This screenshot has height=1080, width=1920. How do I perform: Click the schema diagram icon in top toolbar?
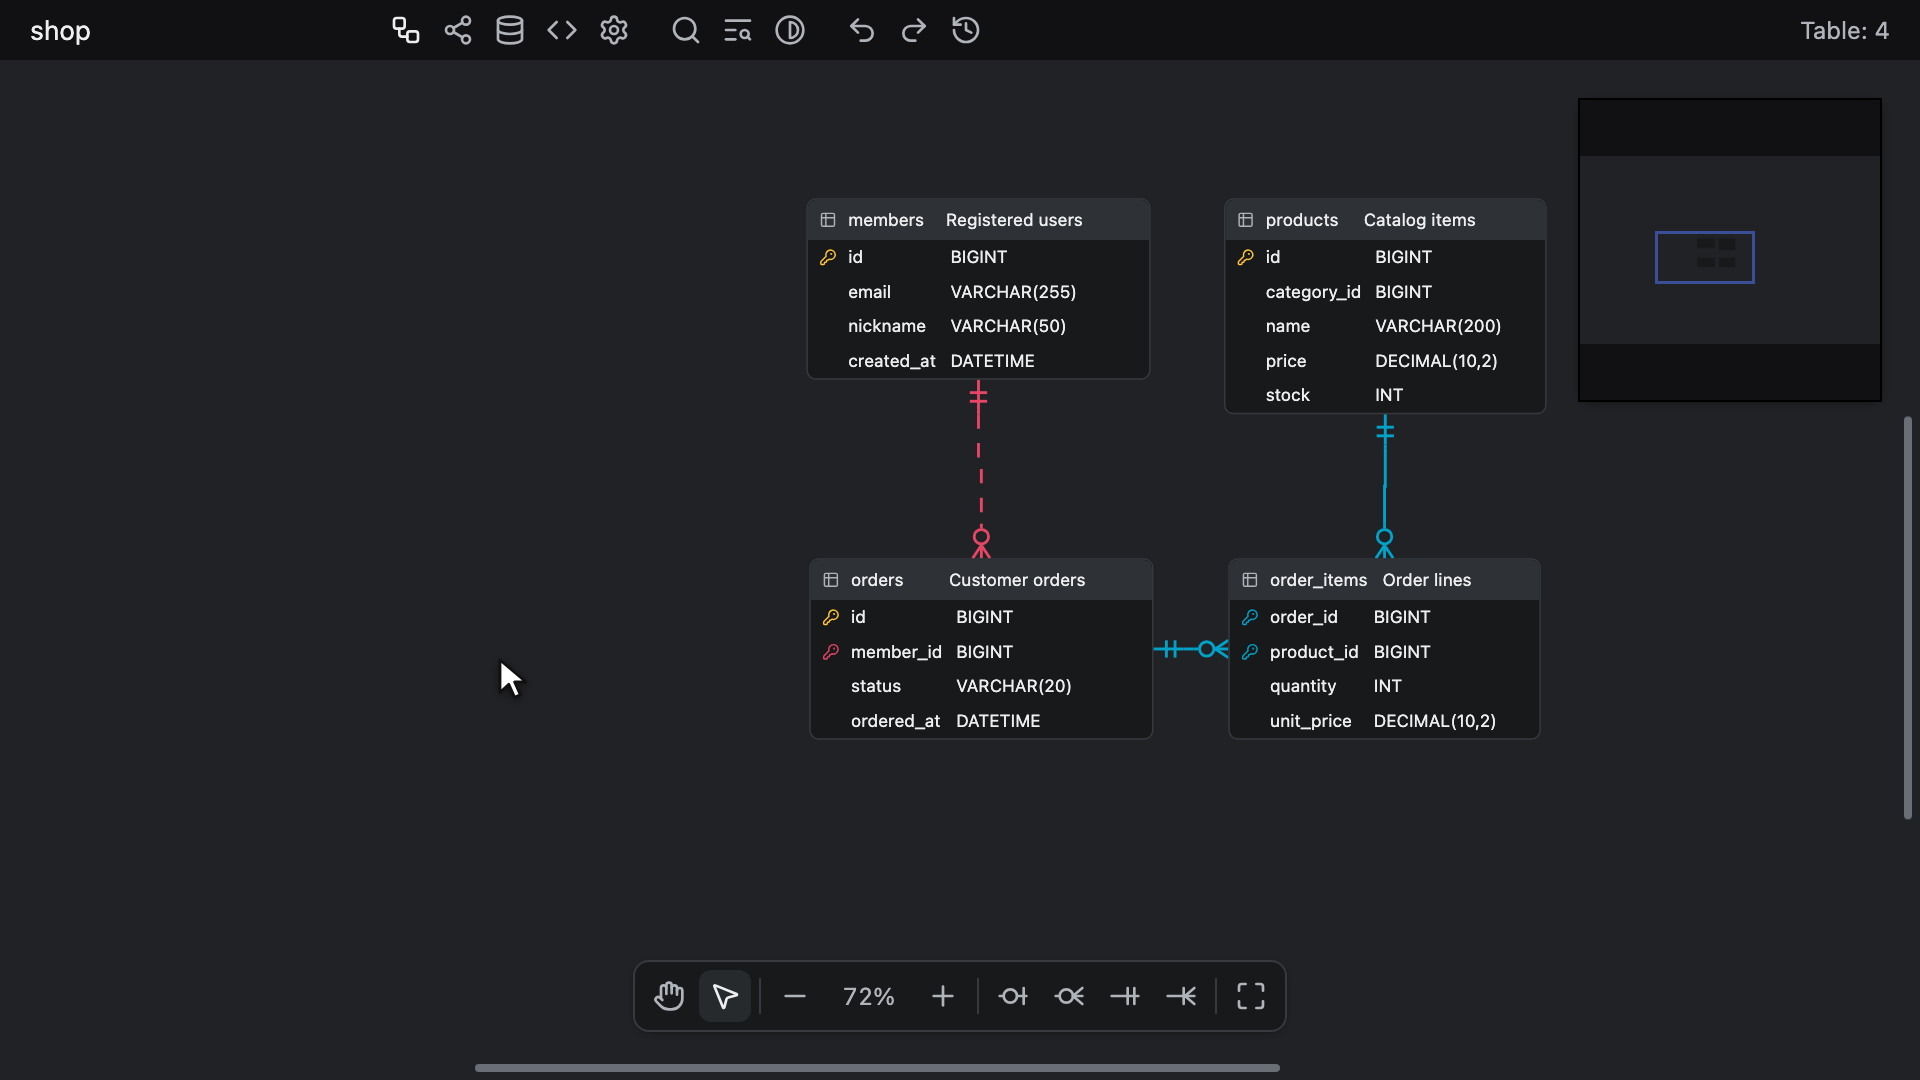pos(405,30)
